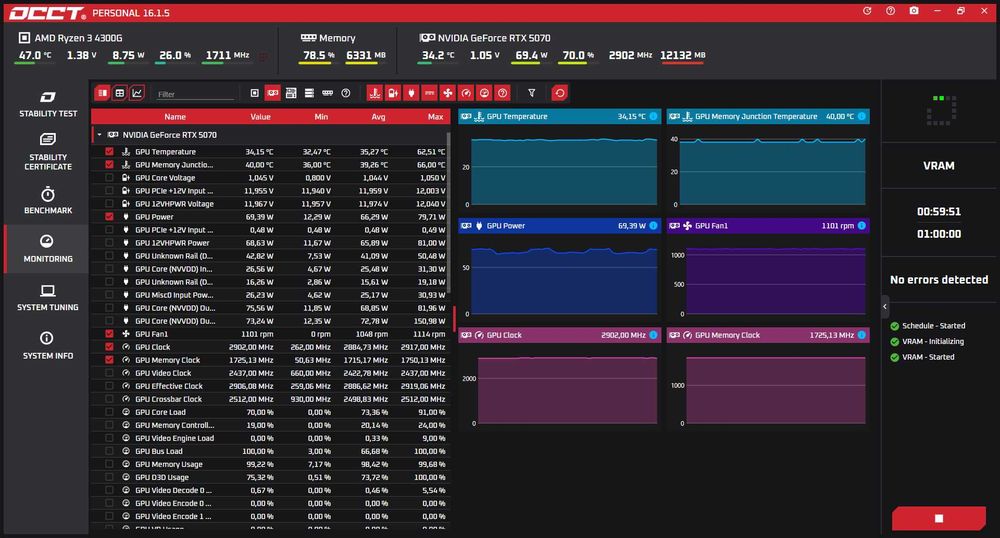Click the GPU Memory Junction Temperature graph header
This screenshot has width=1000, height=538.
point(768,116)
